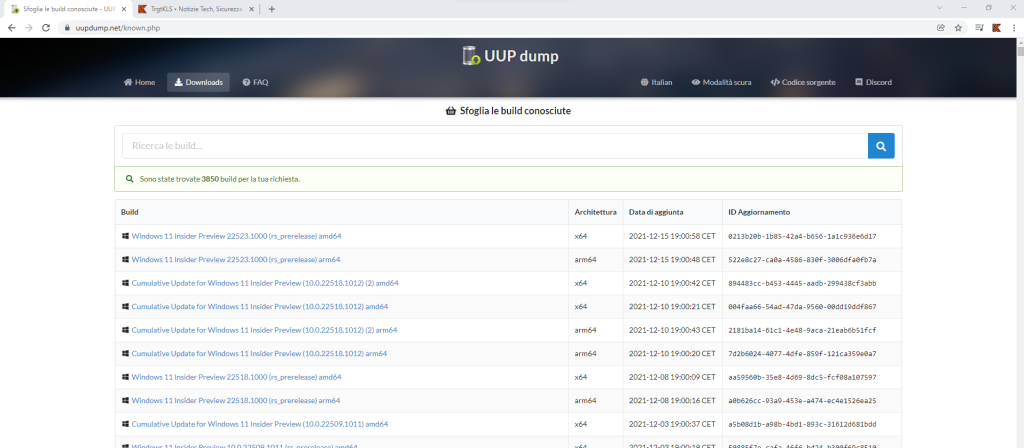Reload the page with browser refresh icon

[x=47, y=28]
